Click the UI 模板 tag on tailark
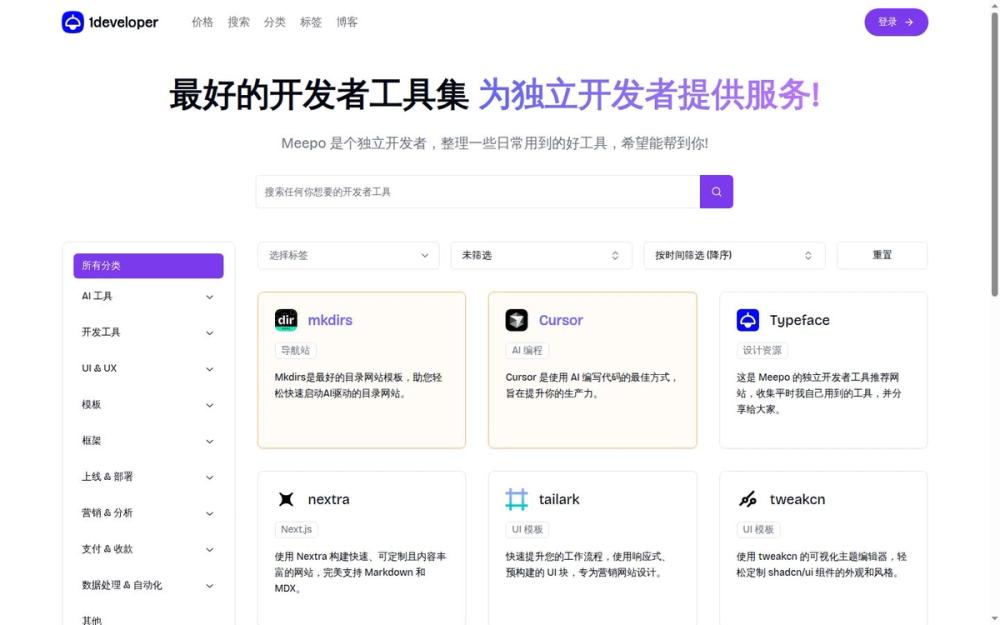Viewport: 1000px width, 625px height. click(x=527, y=529)
